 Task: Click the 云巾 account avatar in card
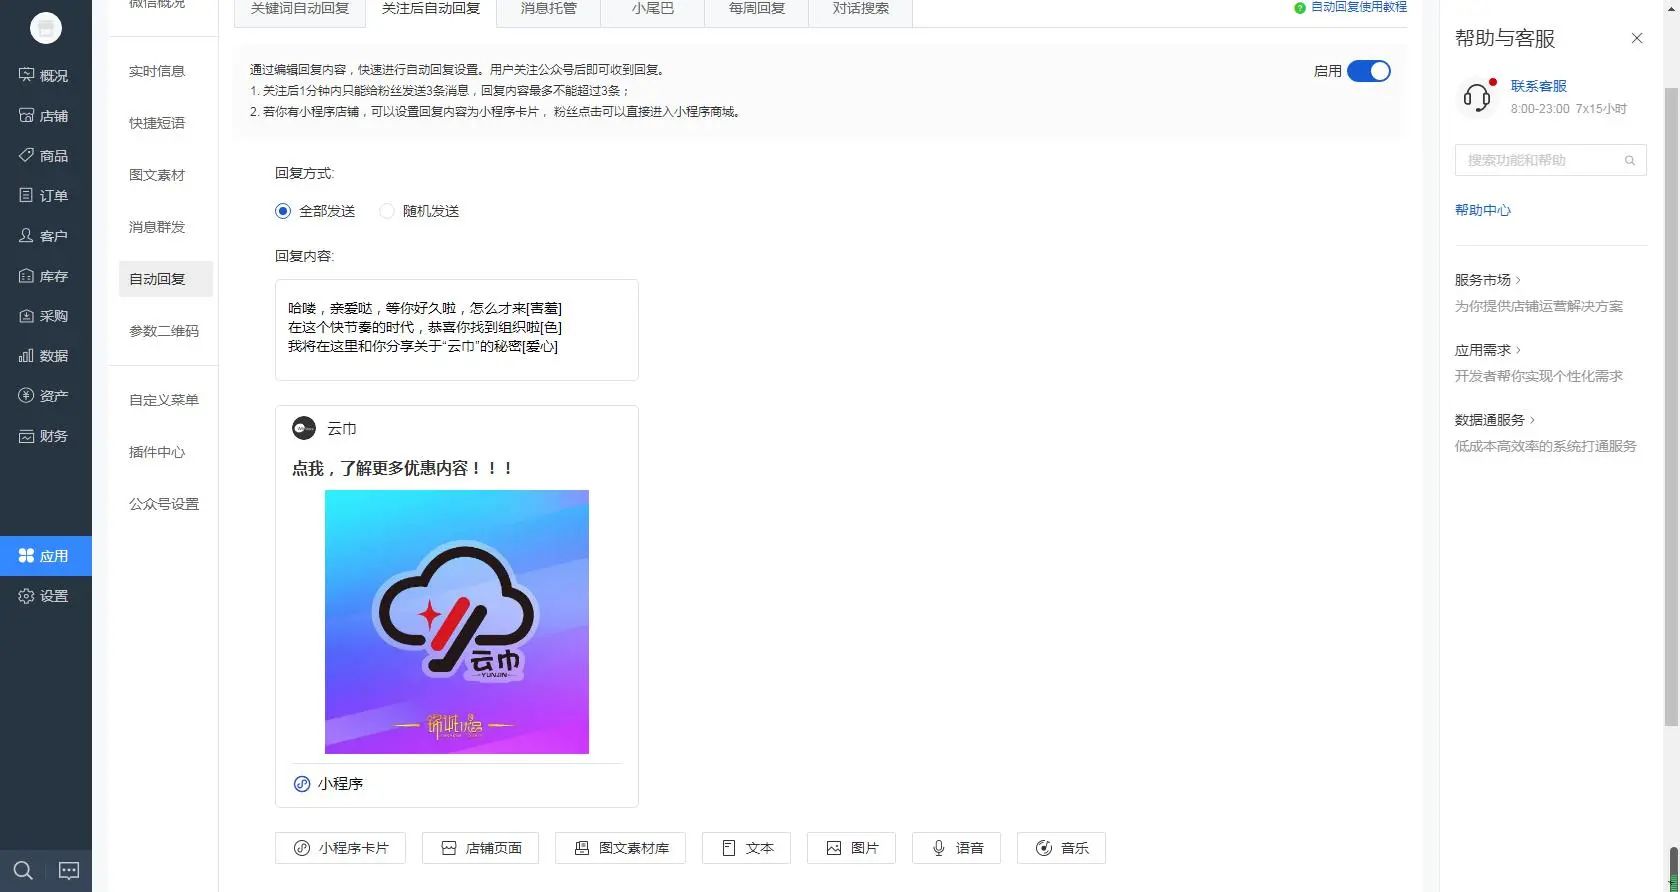(304, 428)
